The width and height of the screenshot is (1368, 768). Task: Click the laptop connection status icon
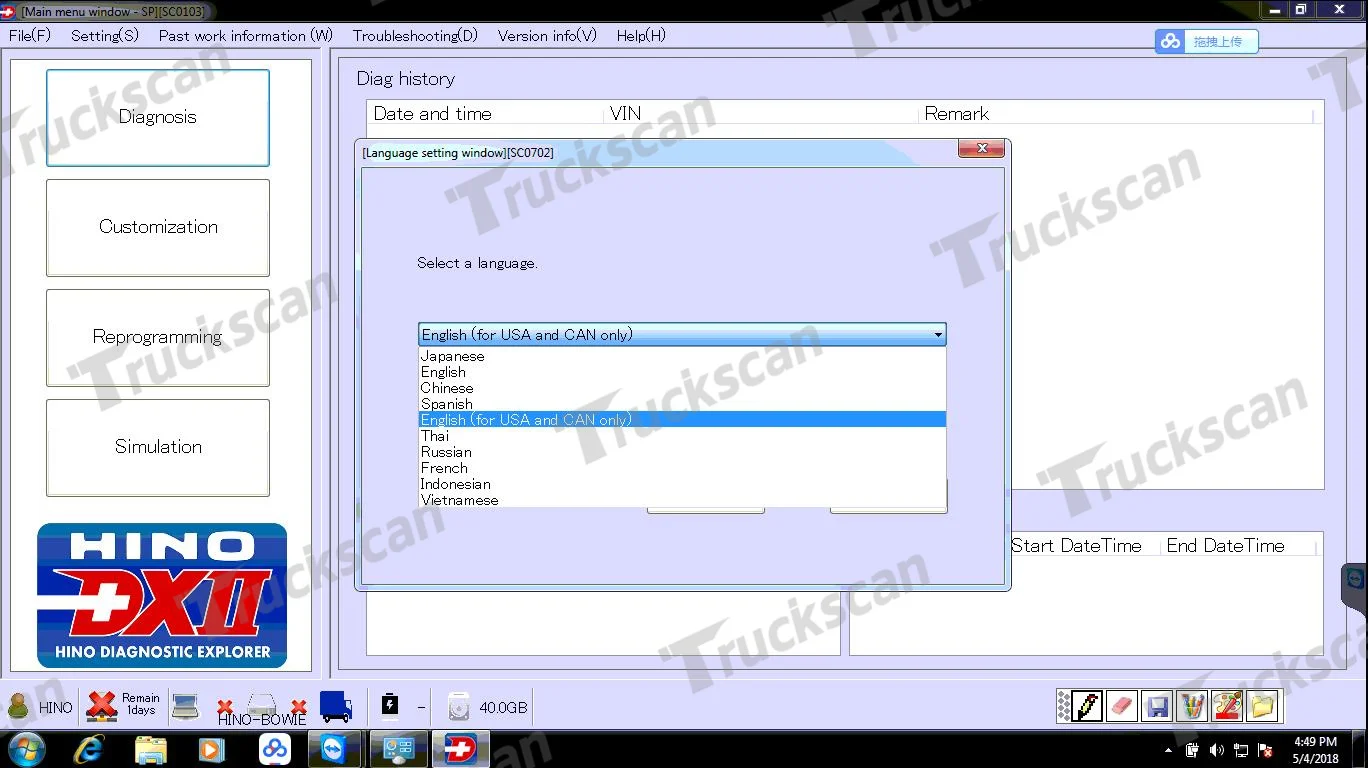coord(185,706)
